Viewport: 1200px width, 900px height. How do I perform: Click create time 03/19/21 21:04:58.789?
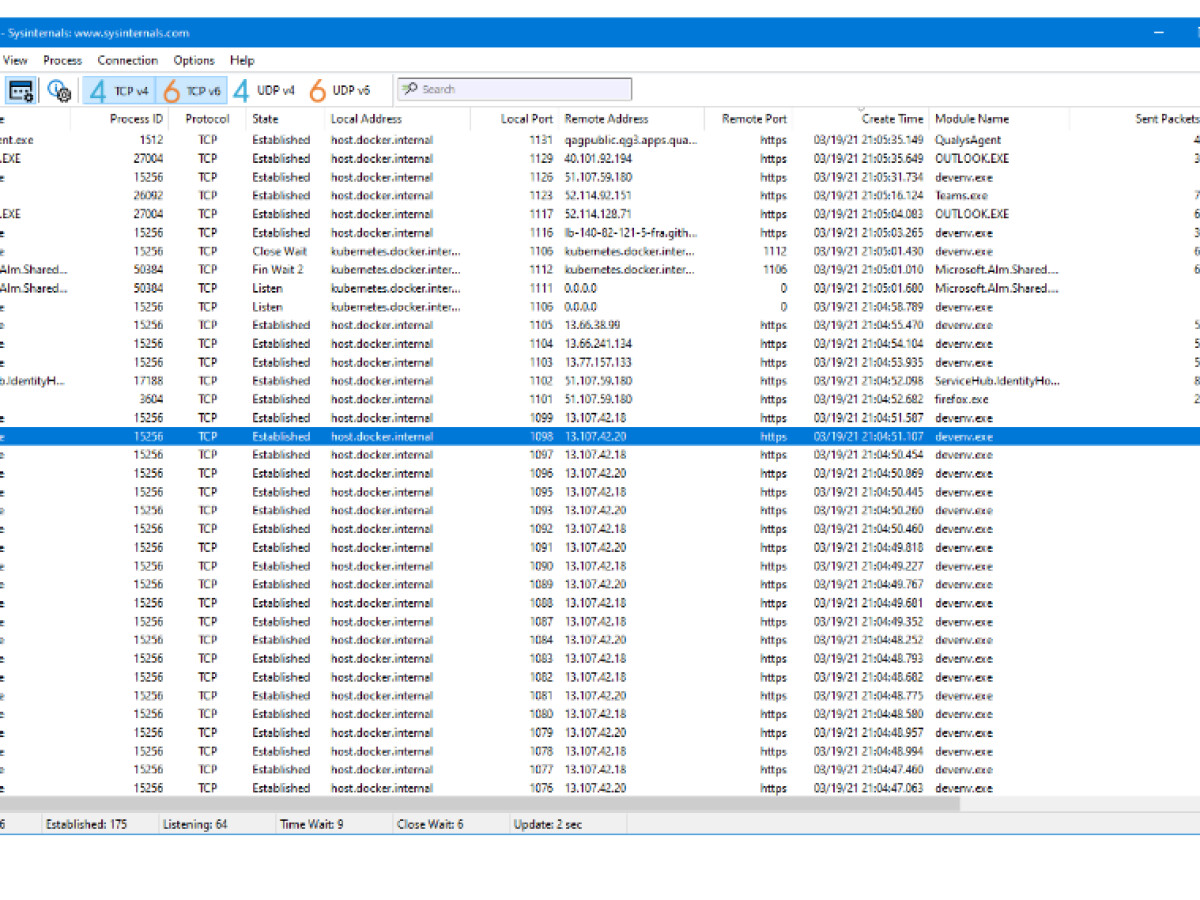[x=869, y=307]
